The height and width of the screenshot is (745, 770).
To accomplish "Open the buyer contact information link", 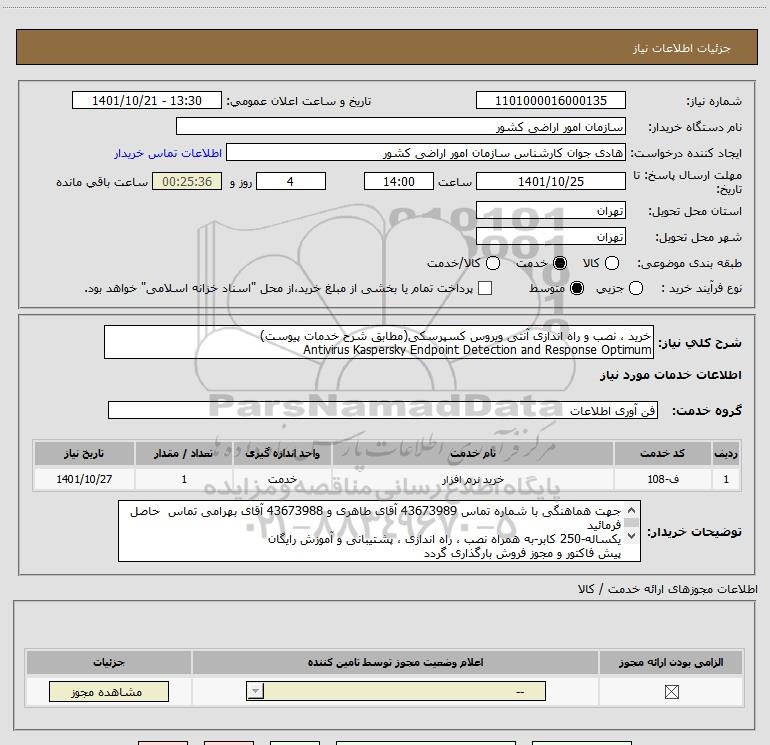I will pos(168,154).
